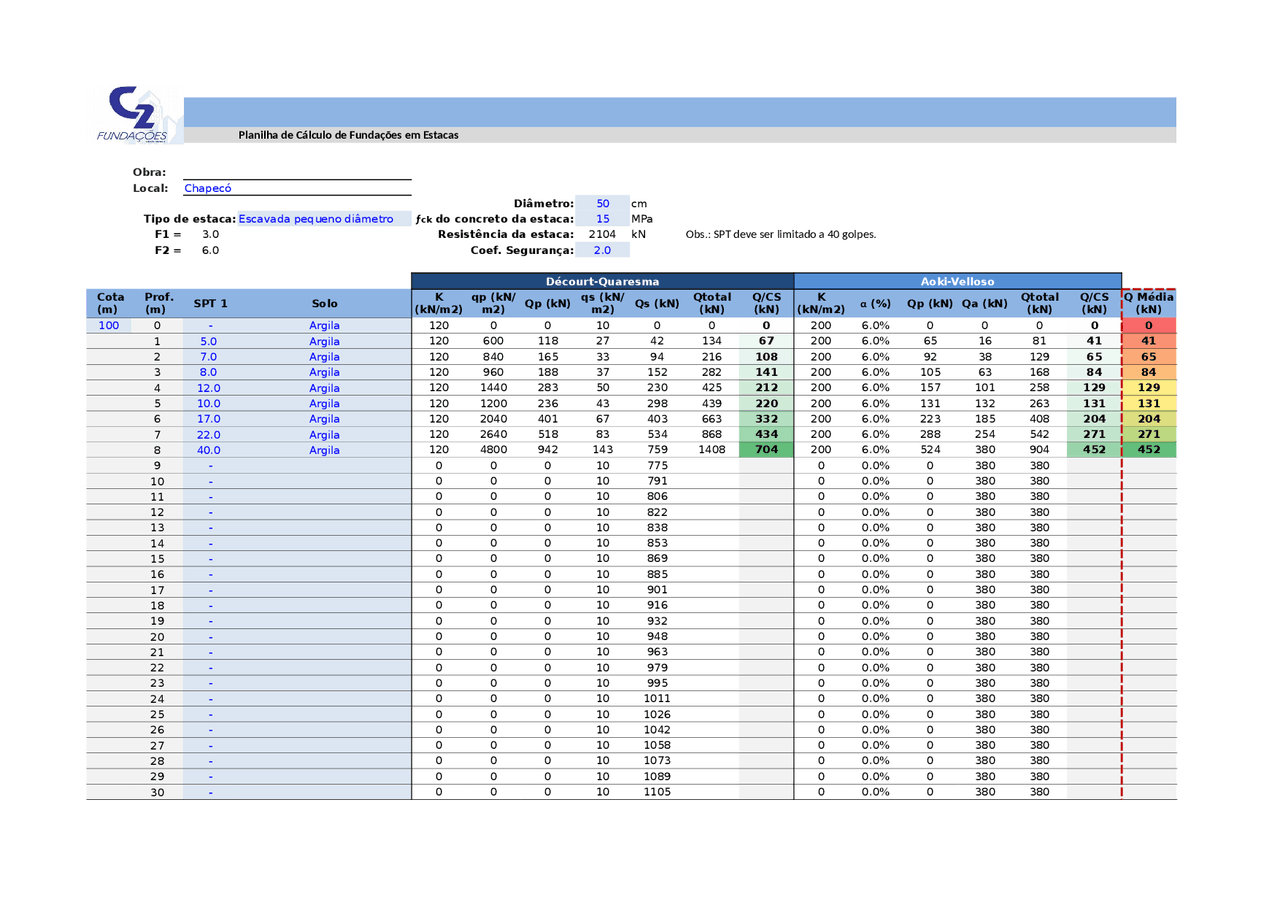Select Qs value 1011 at depth 24
The image size is (1280, 905).
pos(657,698)
